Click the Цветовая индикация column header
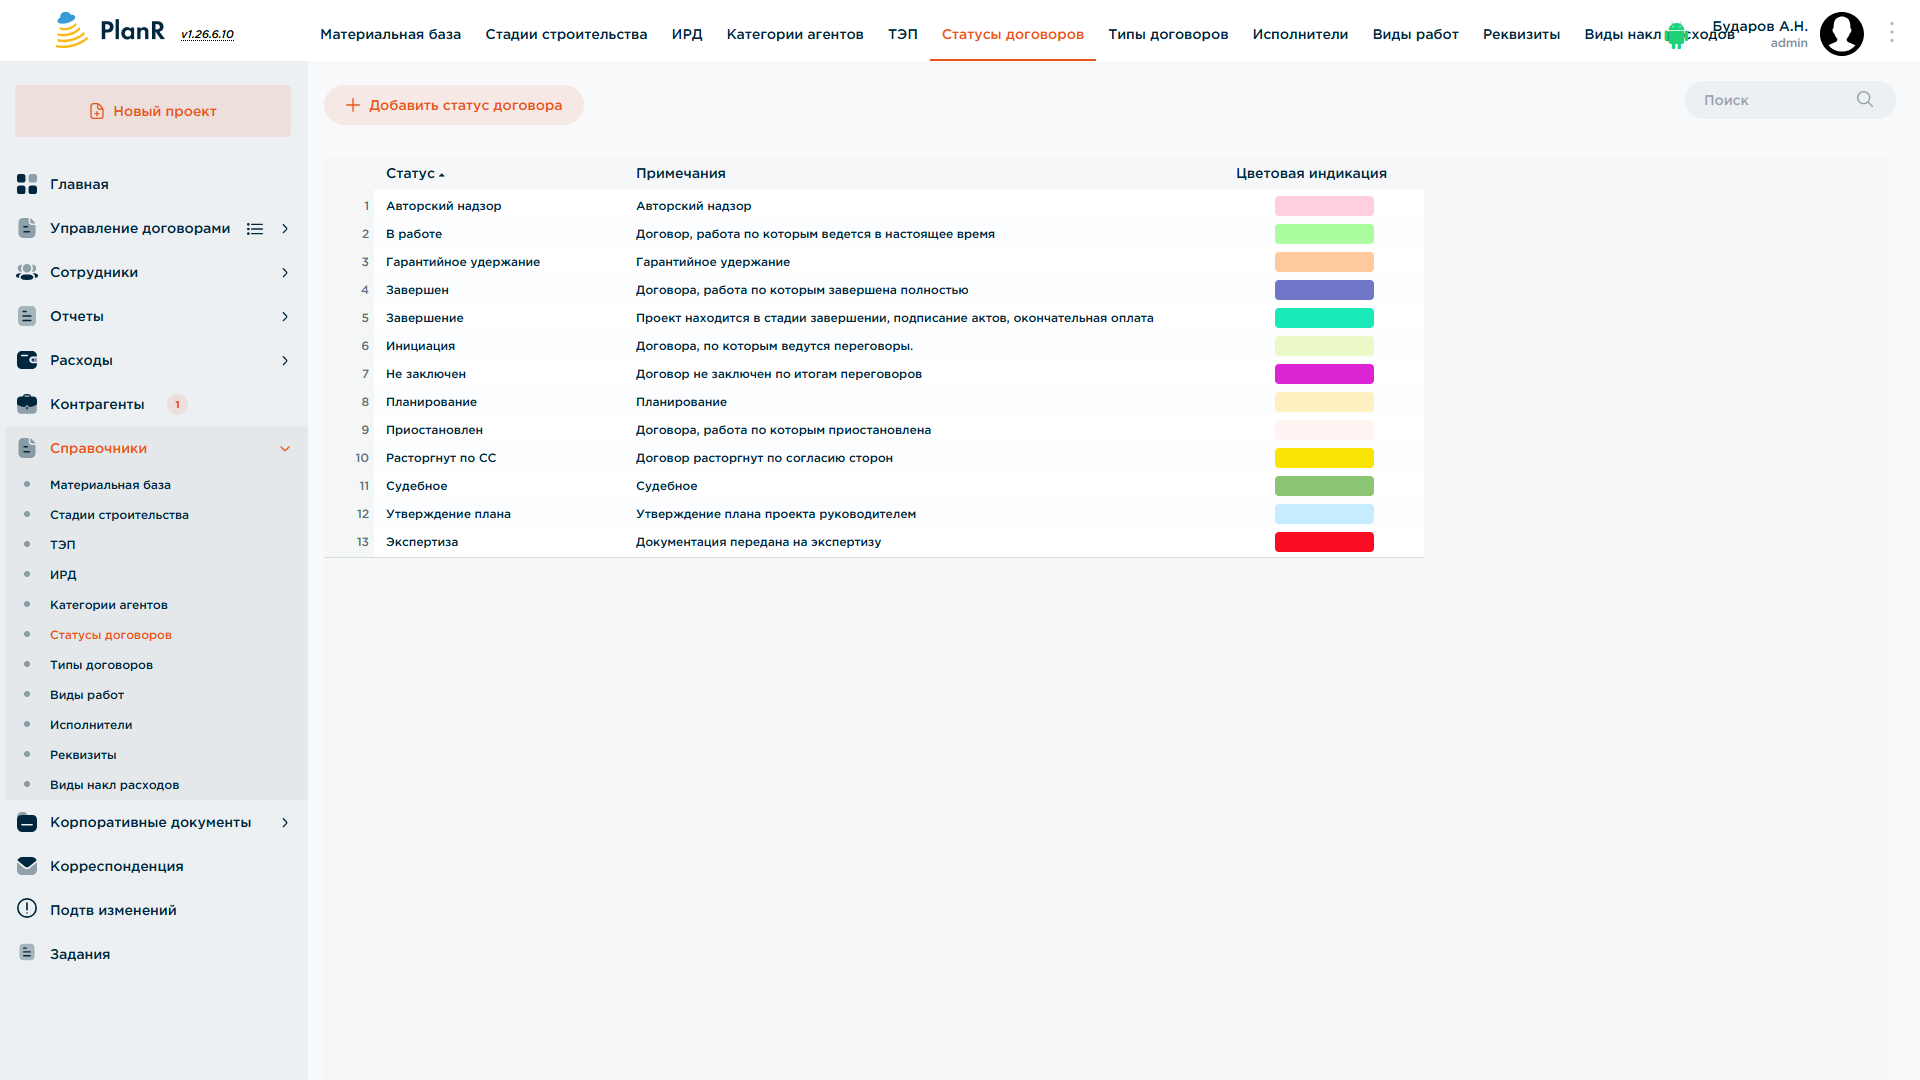 [x=1311, y=173]
